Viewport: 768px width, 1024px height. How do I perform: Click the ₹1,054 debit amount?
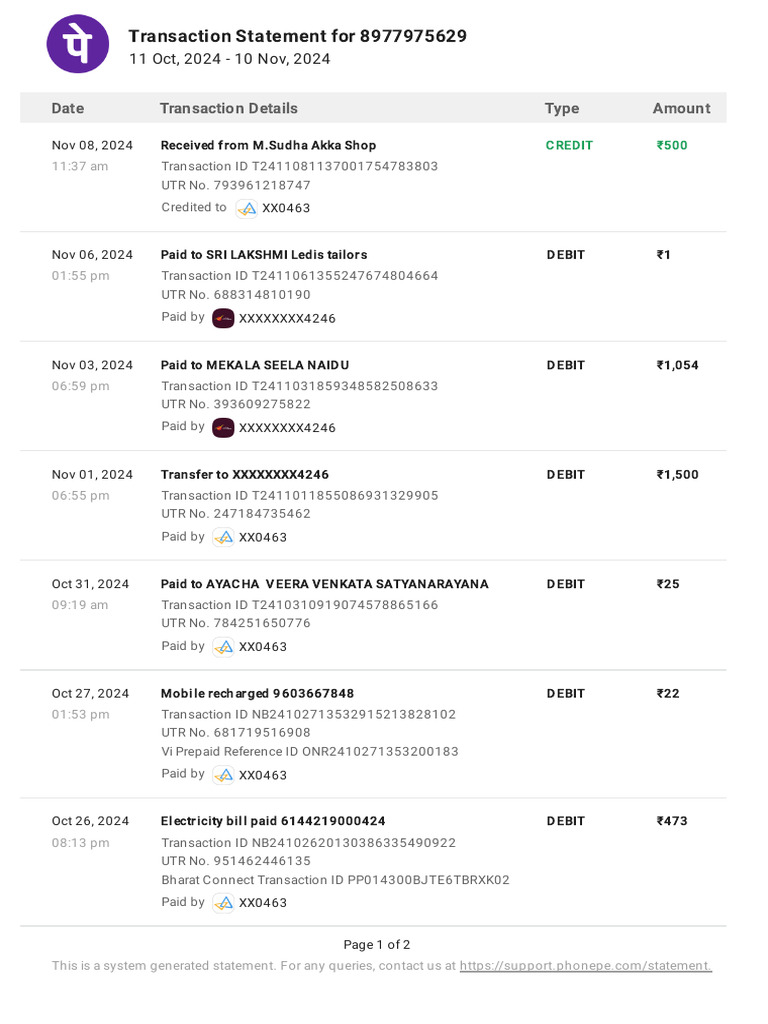tap(677, 365)
